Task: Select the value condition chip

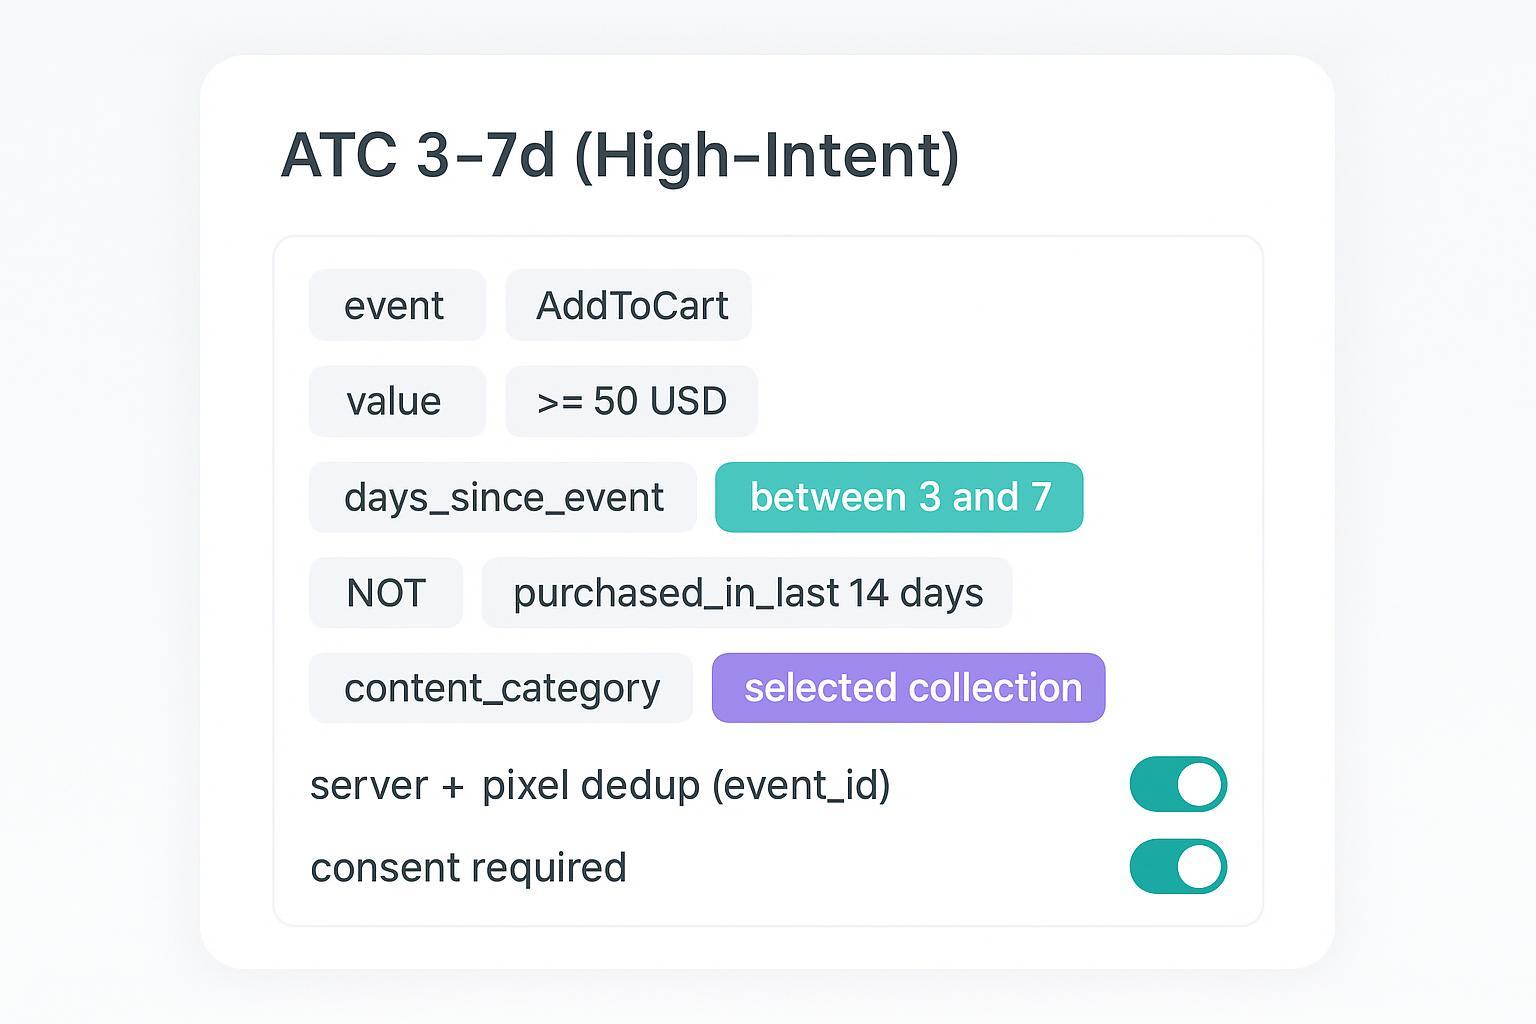Action: click(x=396, y=401)
